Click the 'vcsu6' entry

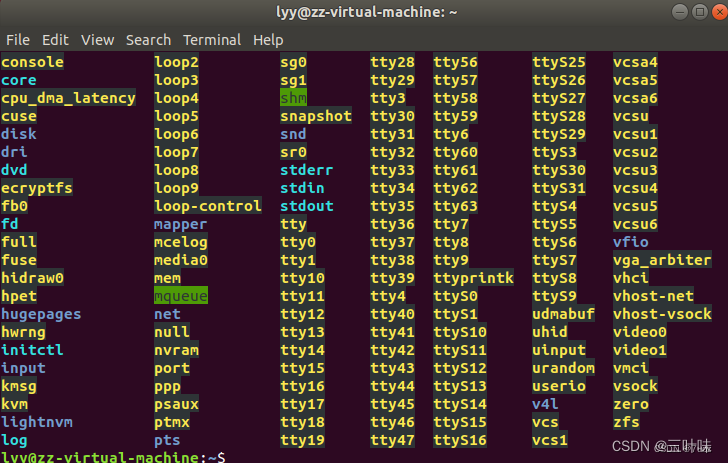pos(636,224)
